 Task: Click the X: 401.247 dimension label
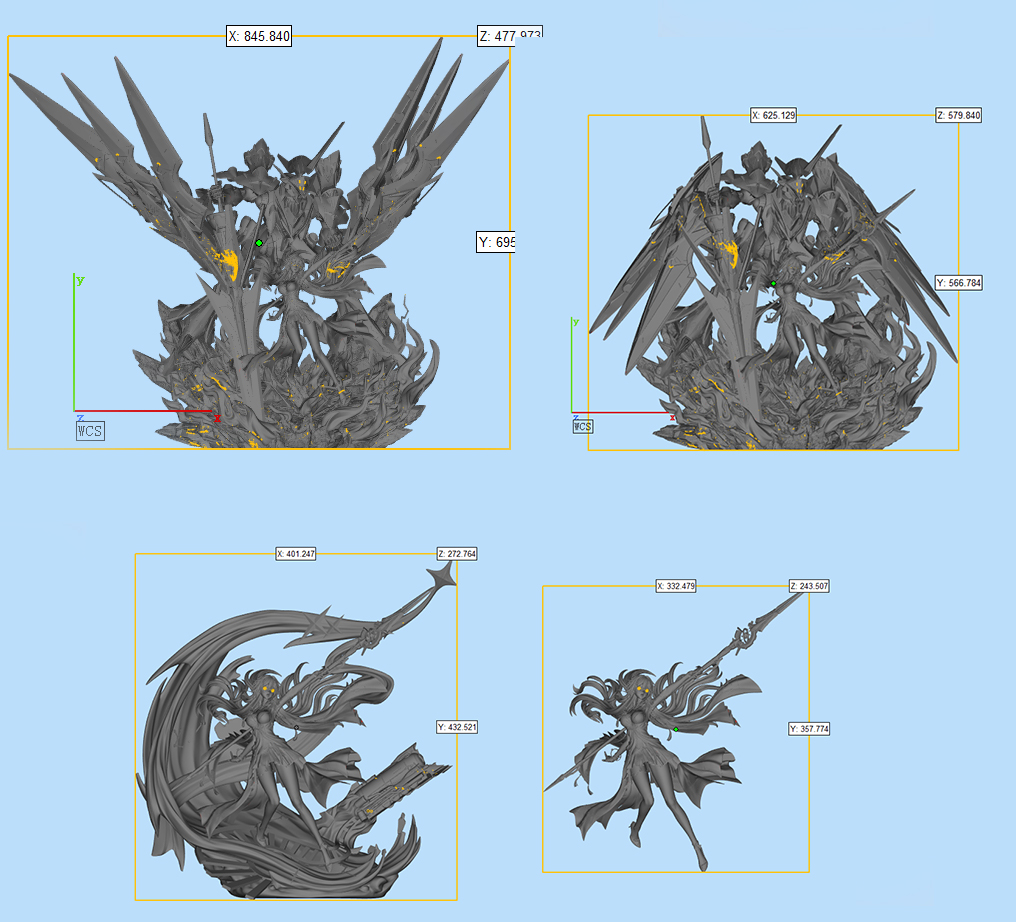[x=295, y=554]
